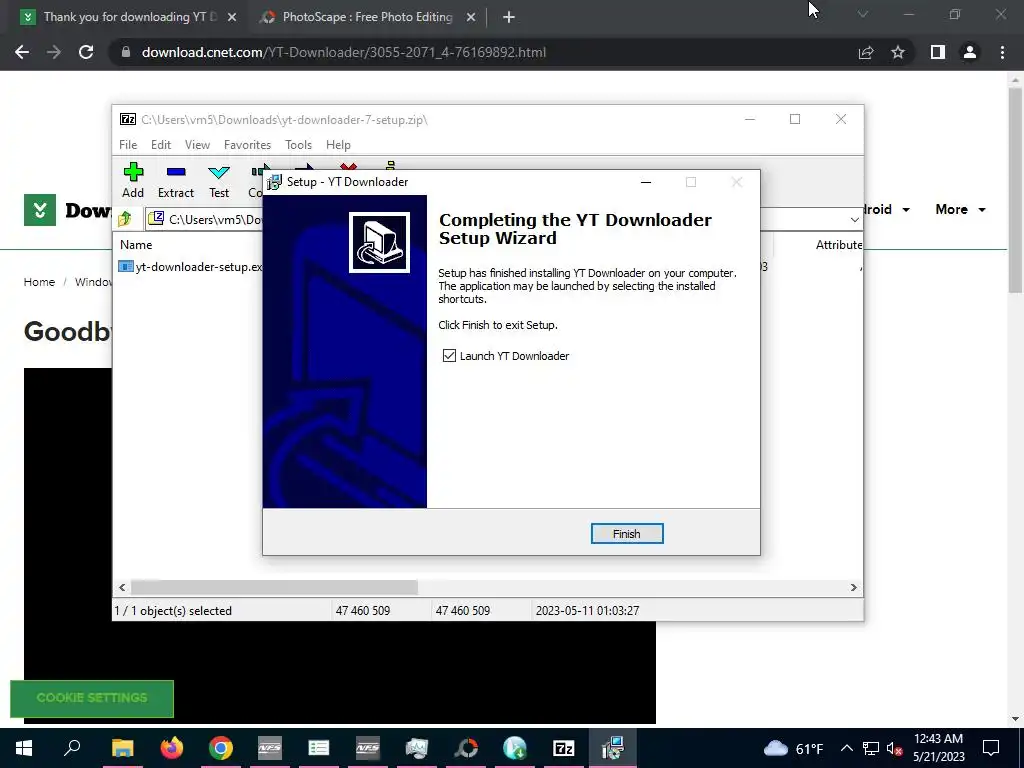Viewport: 1024px width, 768px height.
Task: Open PhotoScape icon in taskbar
Action: point(466,748)
